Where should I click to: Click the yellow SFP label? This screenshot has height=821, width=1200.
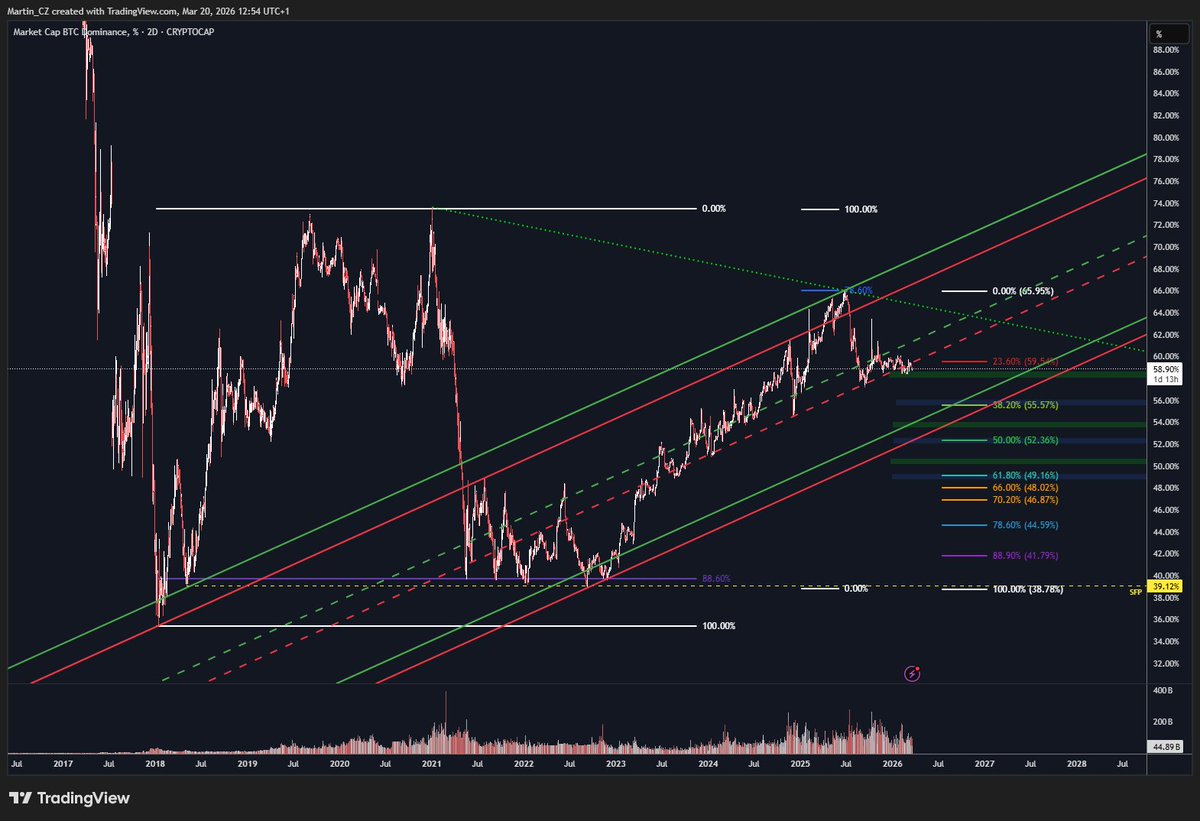[x=1136, y=593]
